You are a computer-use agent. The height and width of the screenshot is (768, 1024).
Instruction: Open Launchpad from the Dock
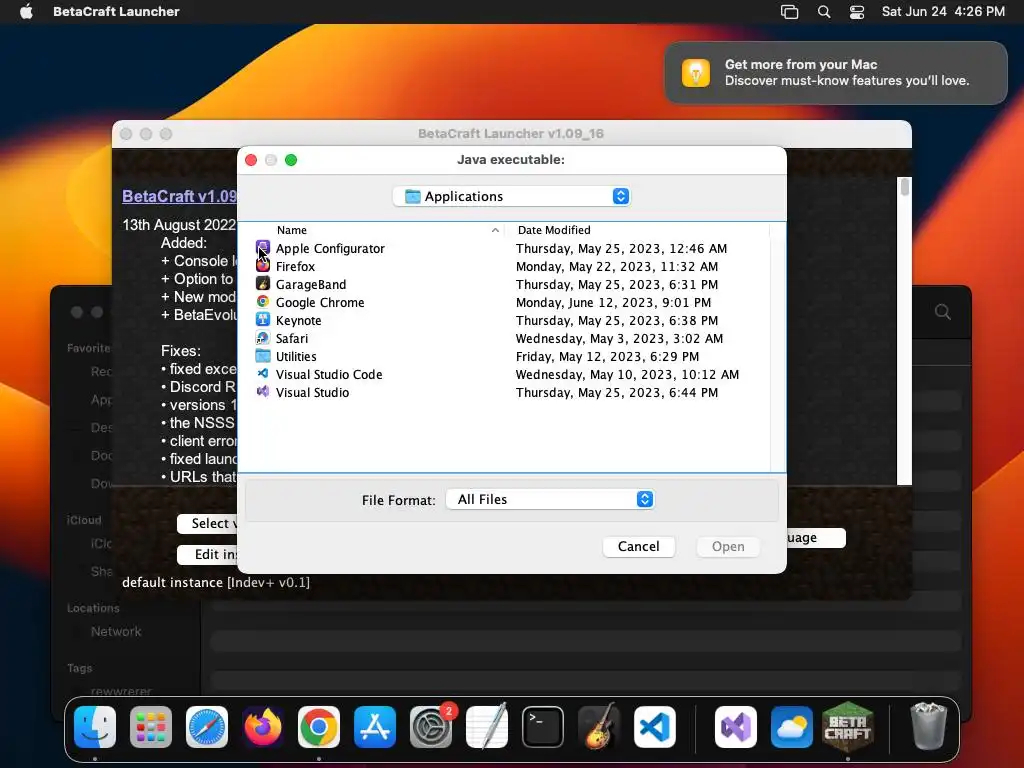(151, 727)
